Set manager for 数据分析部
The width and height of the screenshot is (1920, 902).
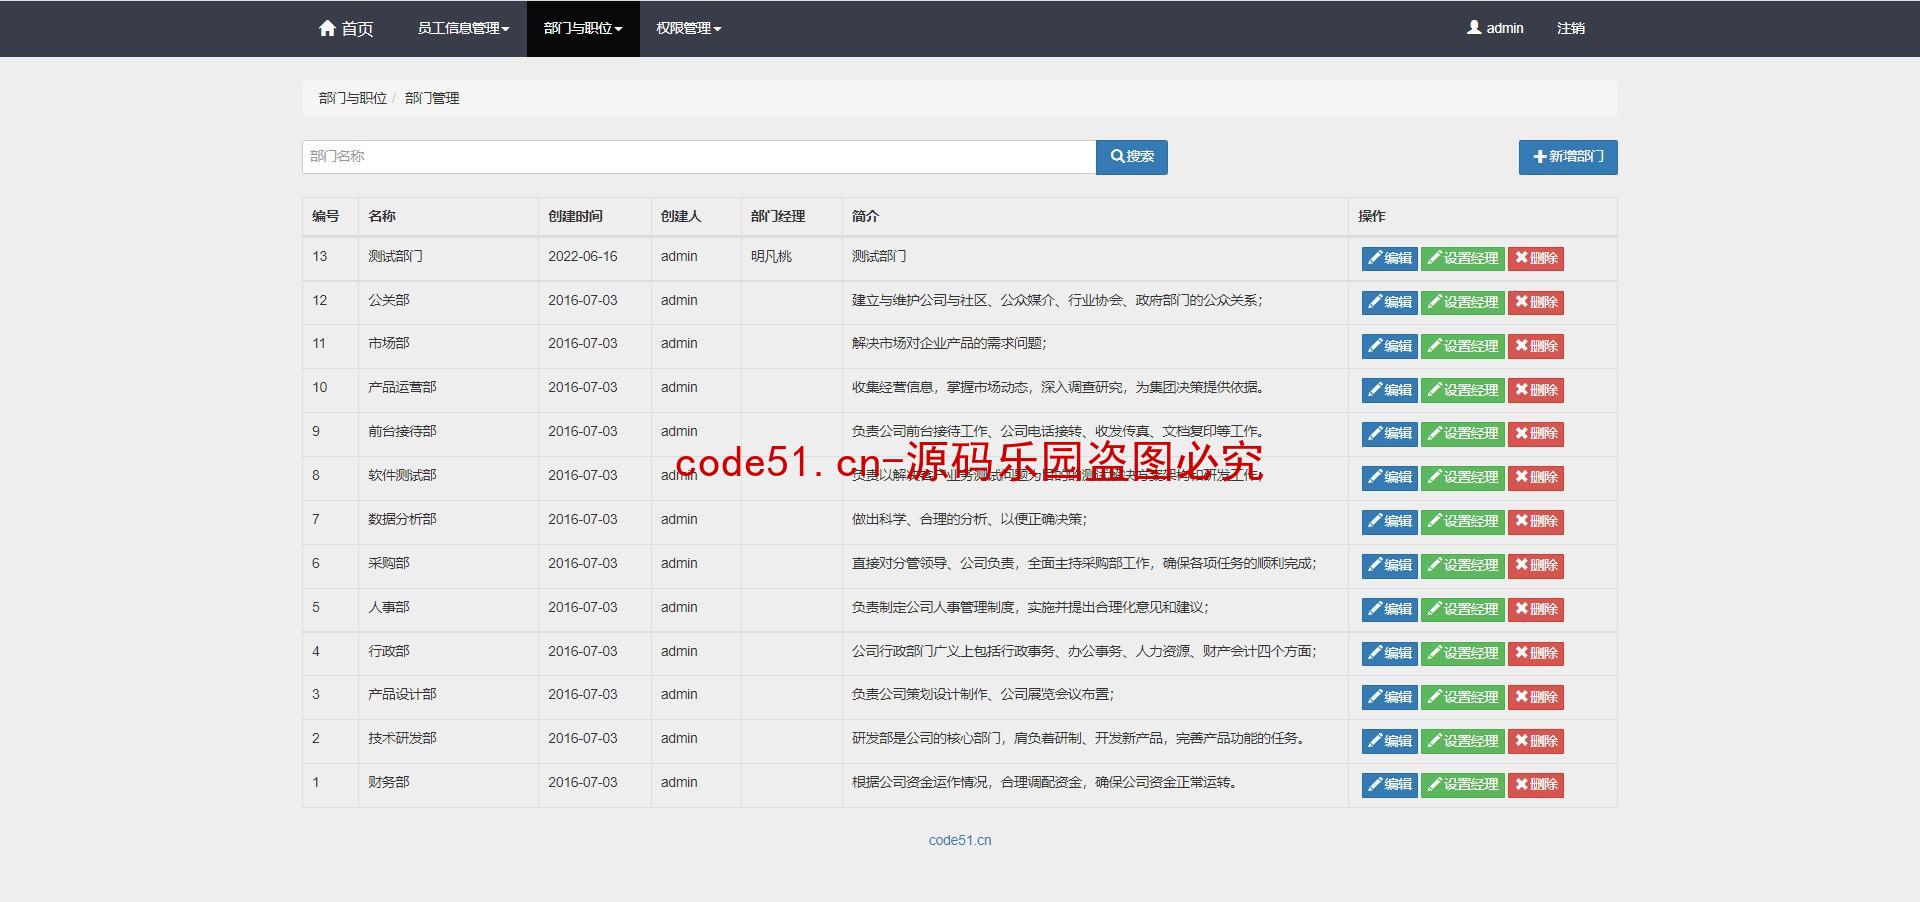click(x=1463, y=521)
